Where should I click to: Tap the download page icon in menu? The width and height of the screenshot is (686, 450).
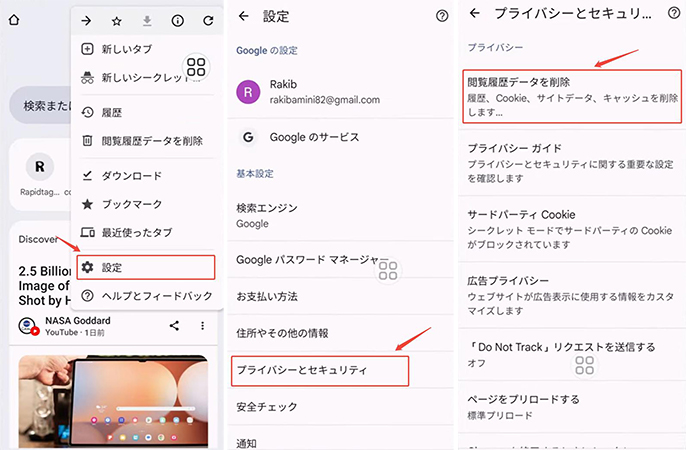(x=147, y=21)
